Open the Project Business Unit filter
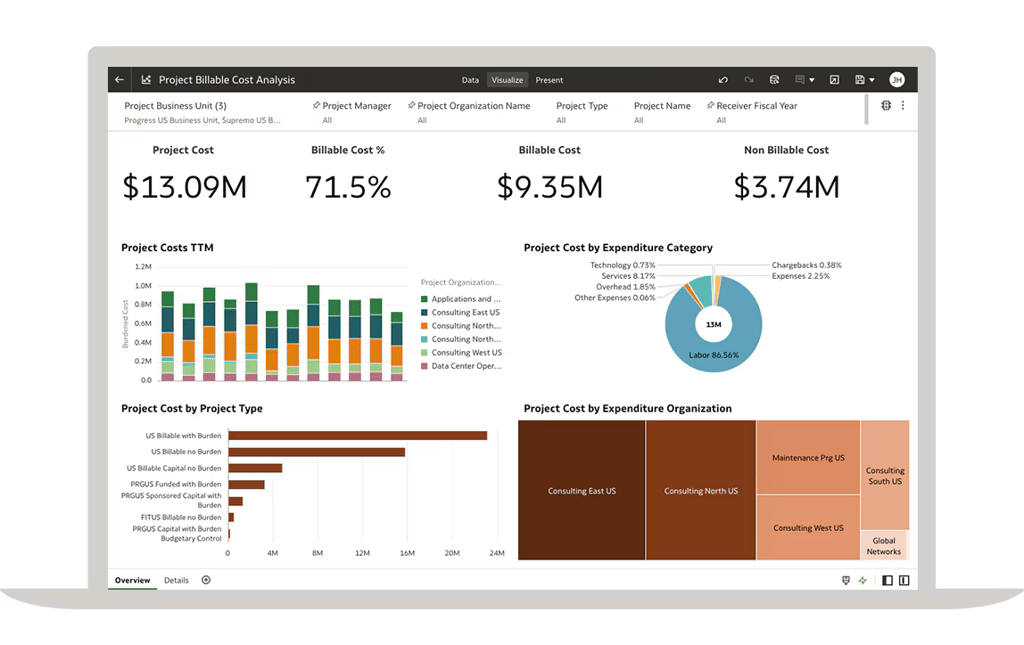The height and width of the screenshot is (645, 1024). [175, 106]
